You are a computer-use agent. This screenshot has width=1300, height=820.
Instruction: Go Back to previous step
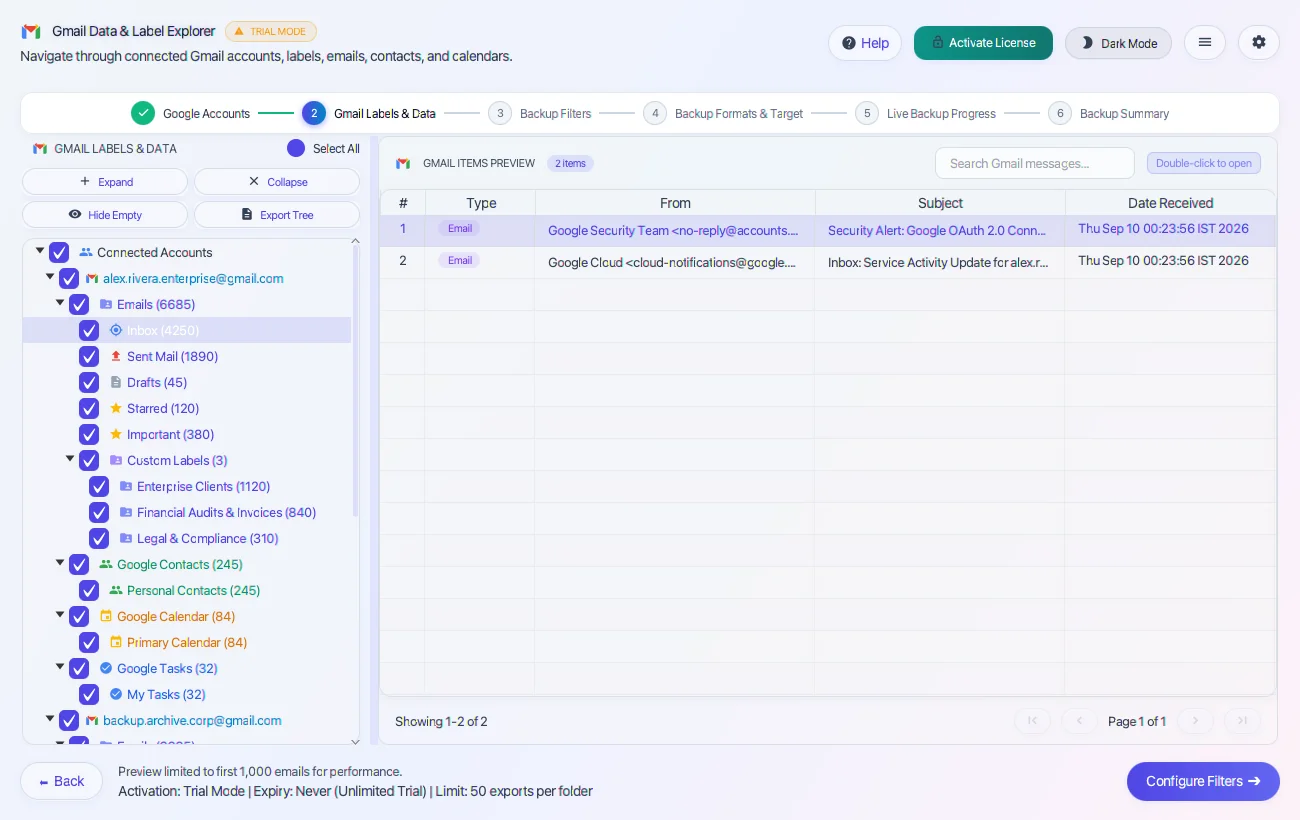(x=61, y=781)
